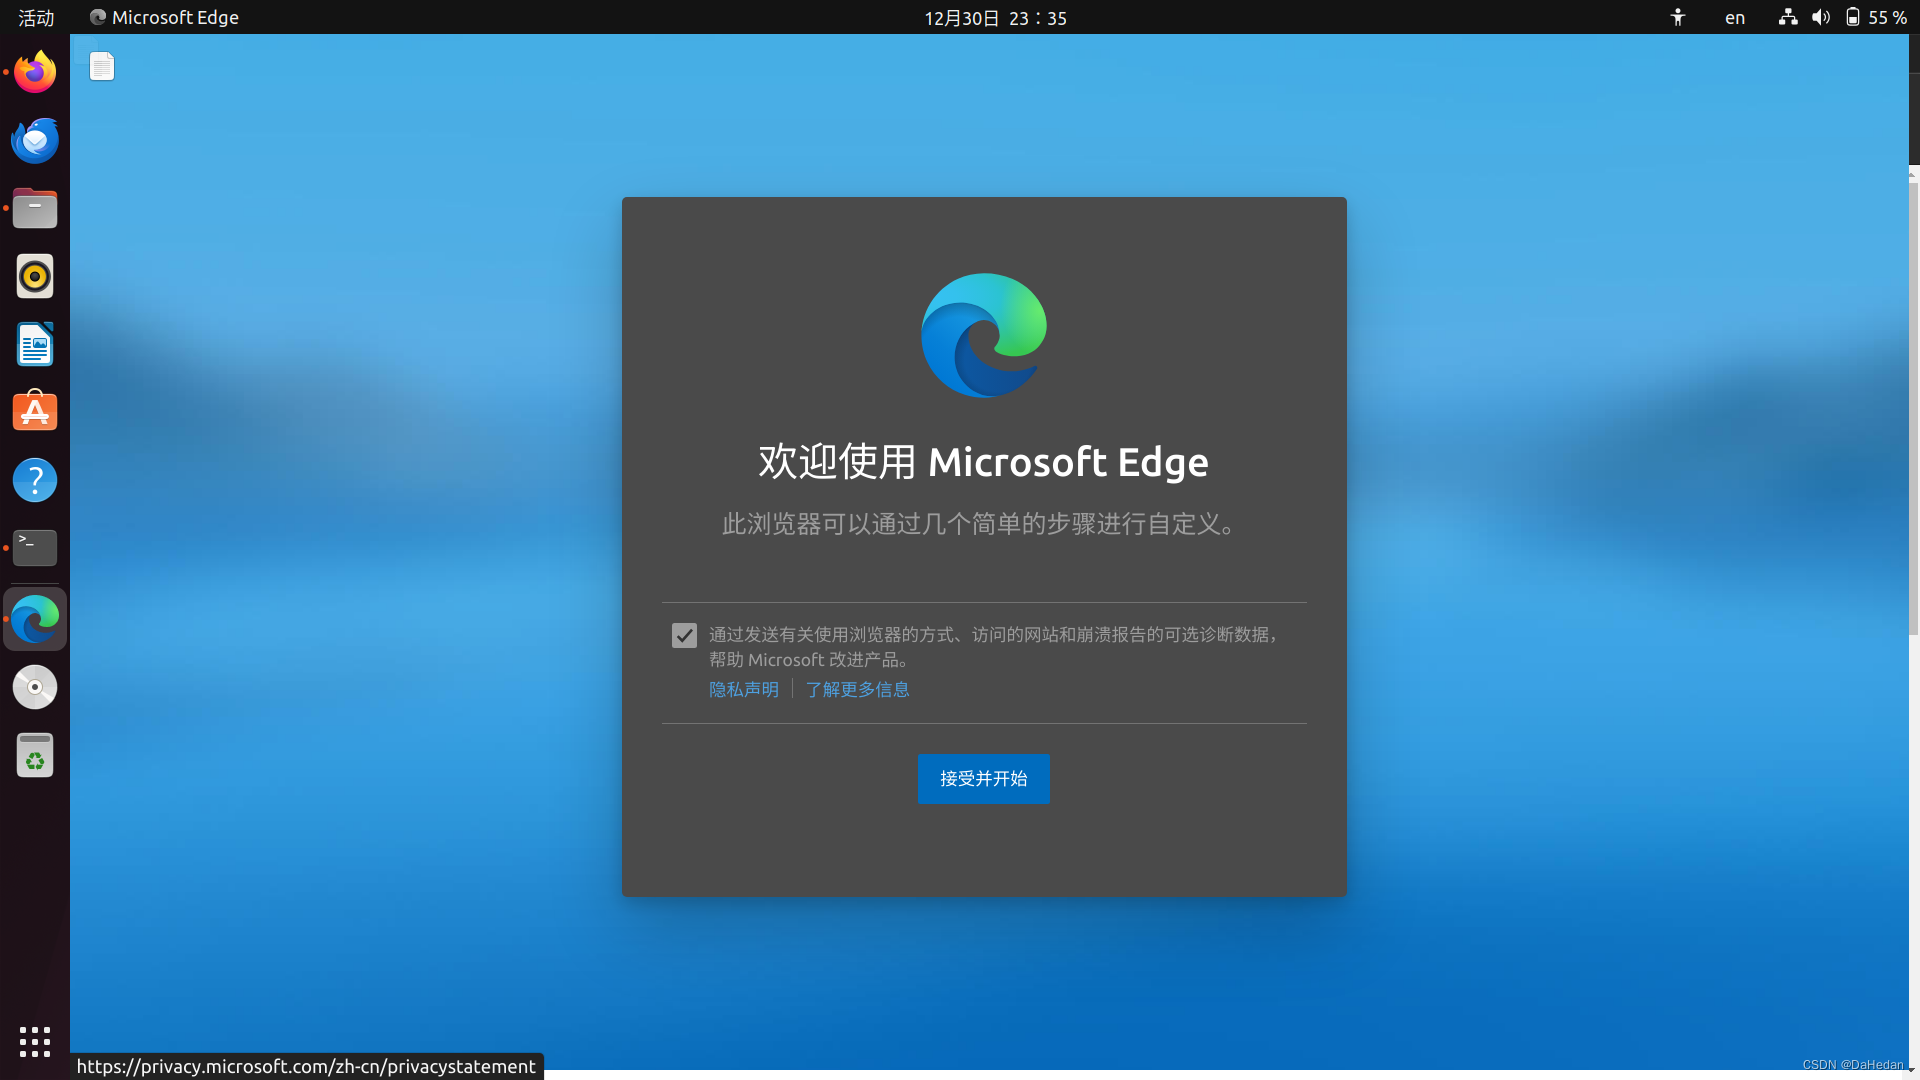Launch Thunderbird mail from the dock

(x=35, y=140)
